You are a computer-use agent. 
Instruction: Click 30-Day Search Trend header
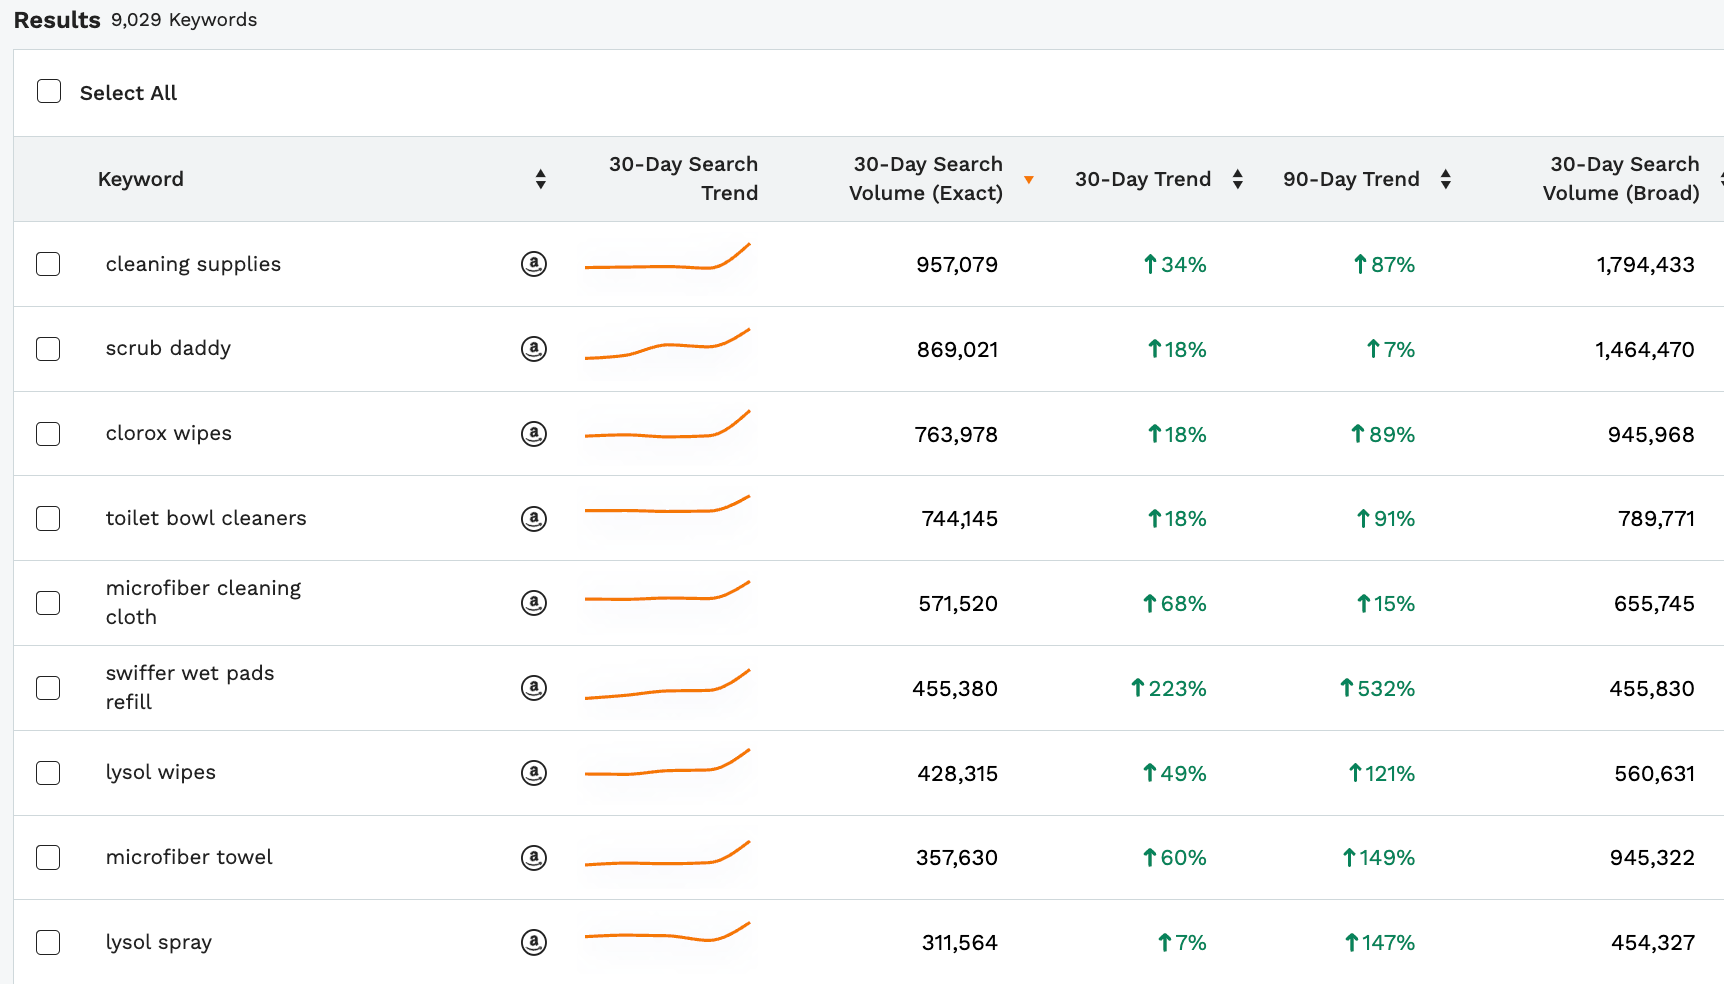click(x=683, y=178)
